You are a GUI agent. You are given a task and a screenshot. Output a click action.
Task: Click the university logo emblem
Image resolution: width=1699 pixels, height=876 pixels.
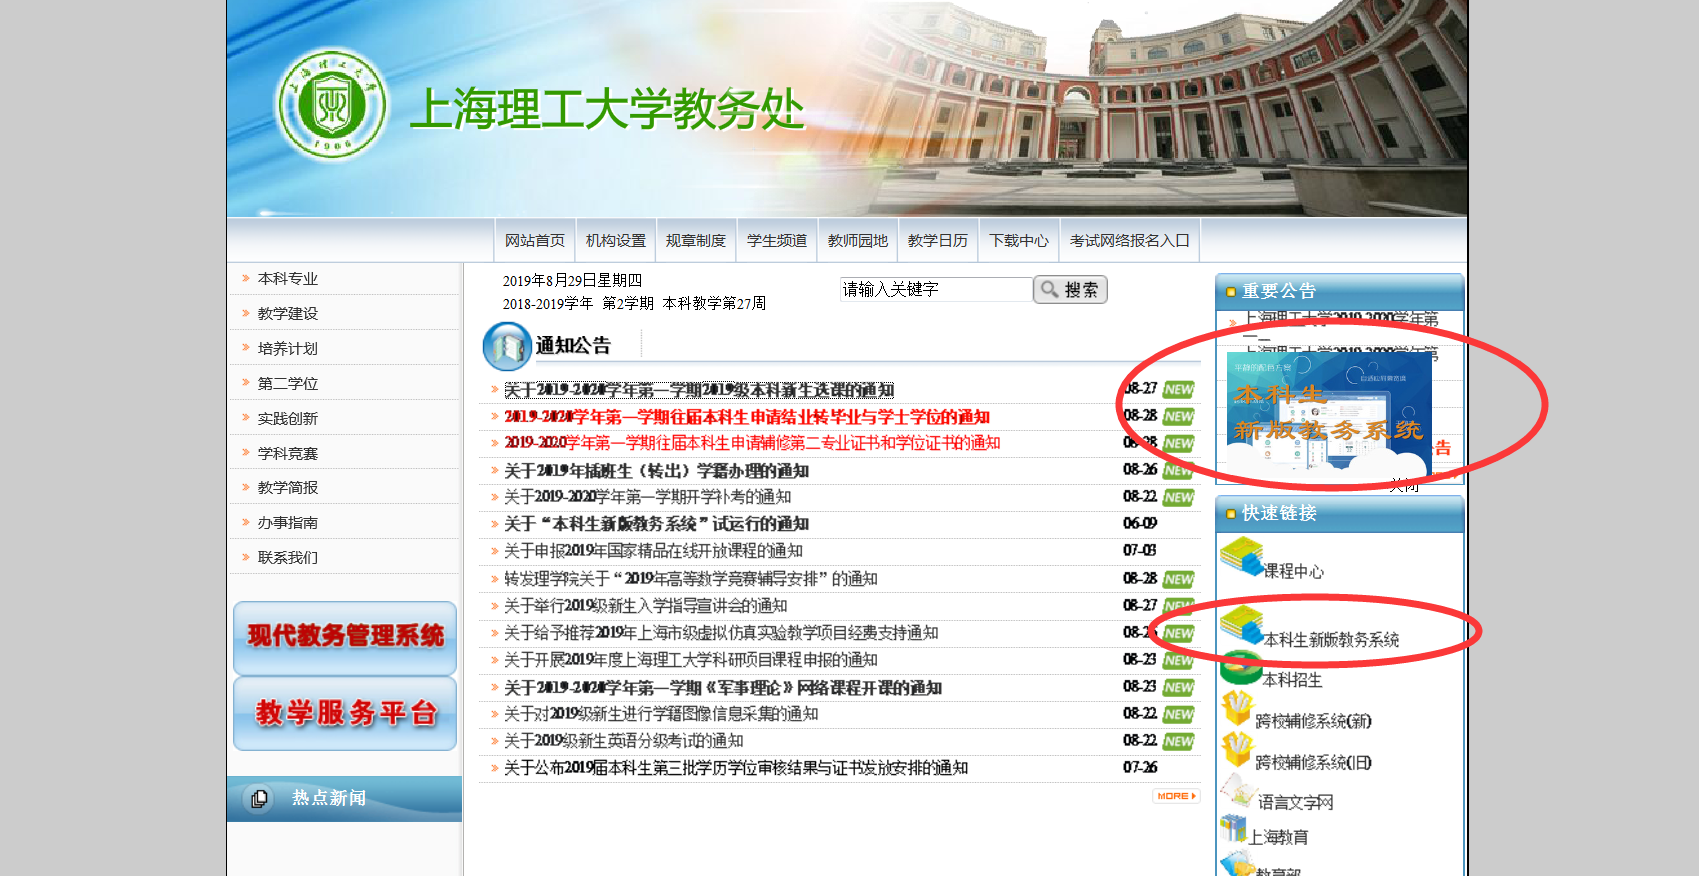[x=332, y=104]
